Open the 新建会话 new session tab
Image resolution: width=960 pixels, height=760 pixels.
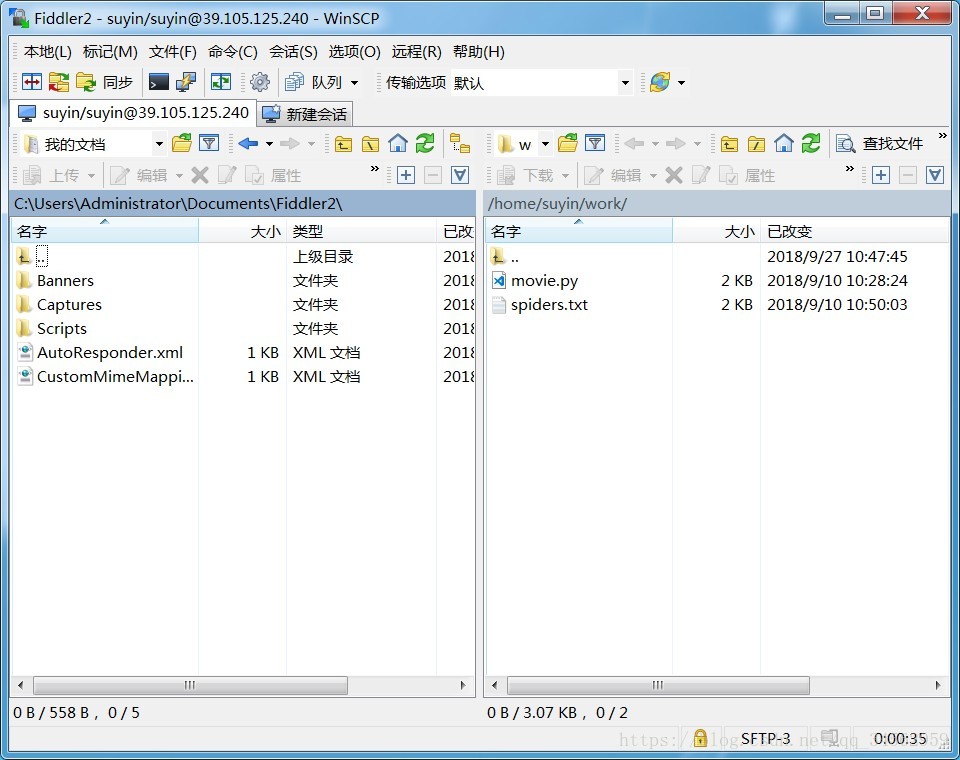304,114
